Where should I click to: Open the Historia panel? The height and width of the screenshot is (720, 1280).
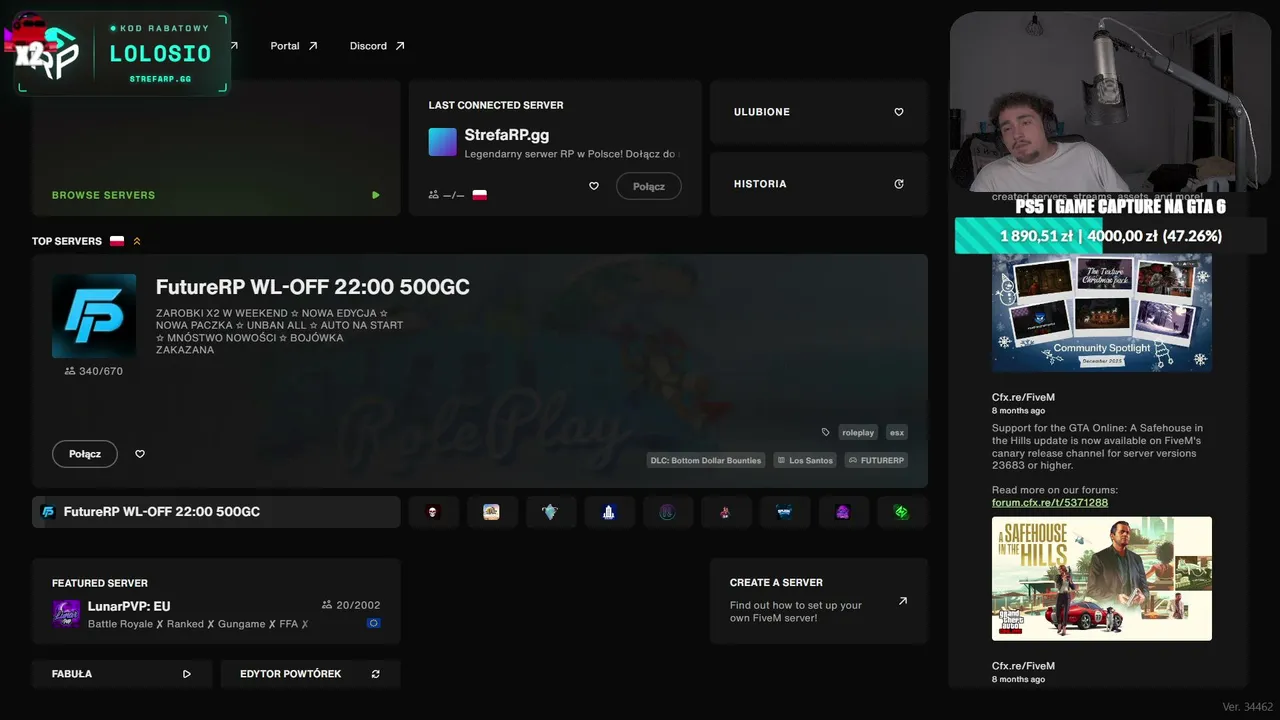(819, 184)
